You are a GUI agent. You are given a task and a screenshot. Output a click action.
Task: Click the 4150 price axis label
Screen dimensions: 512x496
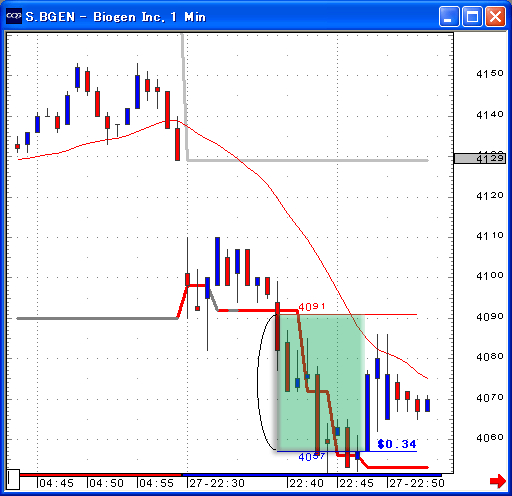(490, 74)
